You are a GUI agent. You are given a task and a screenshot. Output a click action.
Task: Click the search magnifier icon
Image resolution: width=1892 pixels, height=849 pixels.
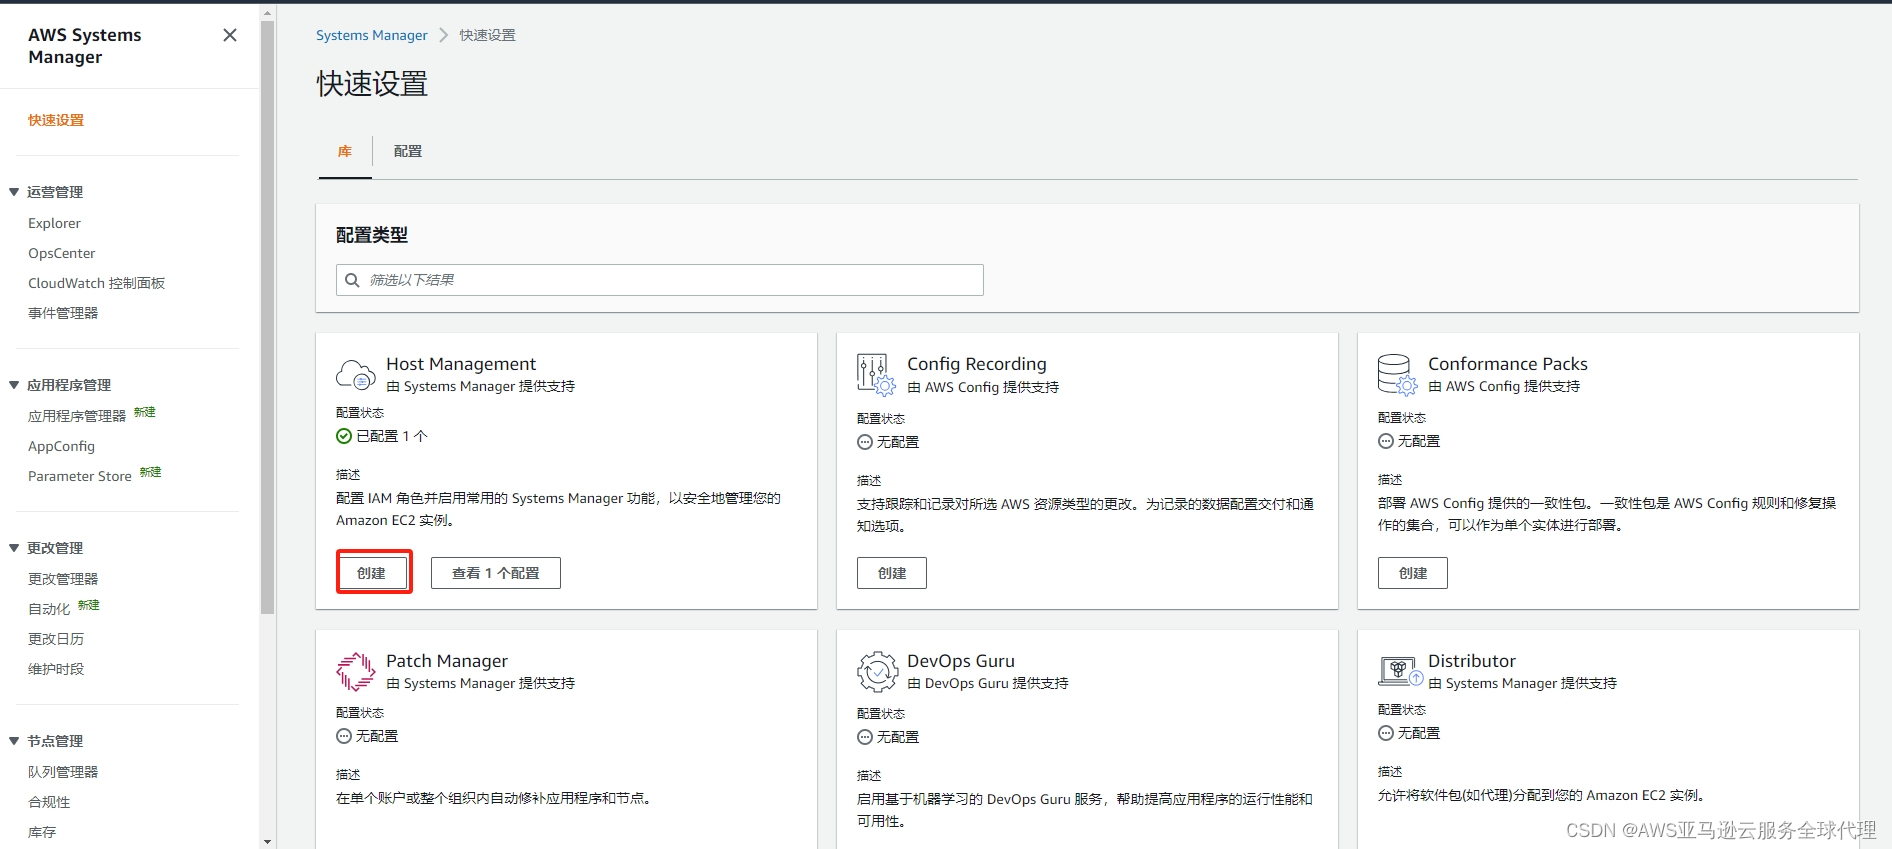pos(352,280)
